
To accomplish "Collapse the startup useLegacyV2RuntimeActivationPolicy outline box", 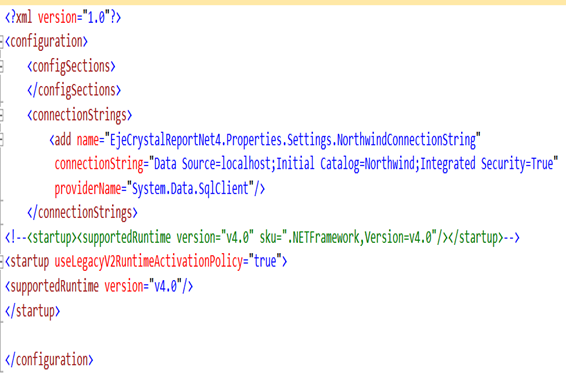I will pyautogui.click(x=1, y=261).
